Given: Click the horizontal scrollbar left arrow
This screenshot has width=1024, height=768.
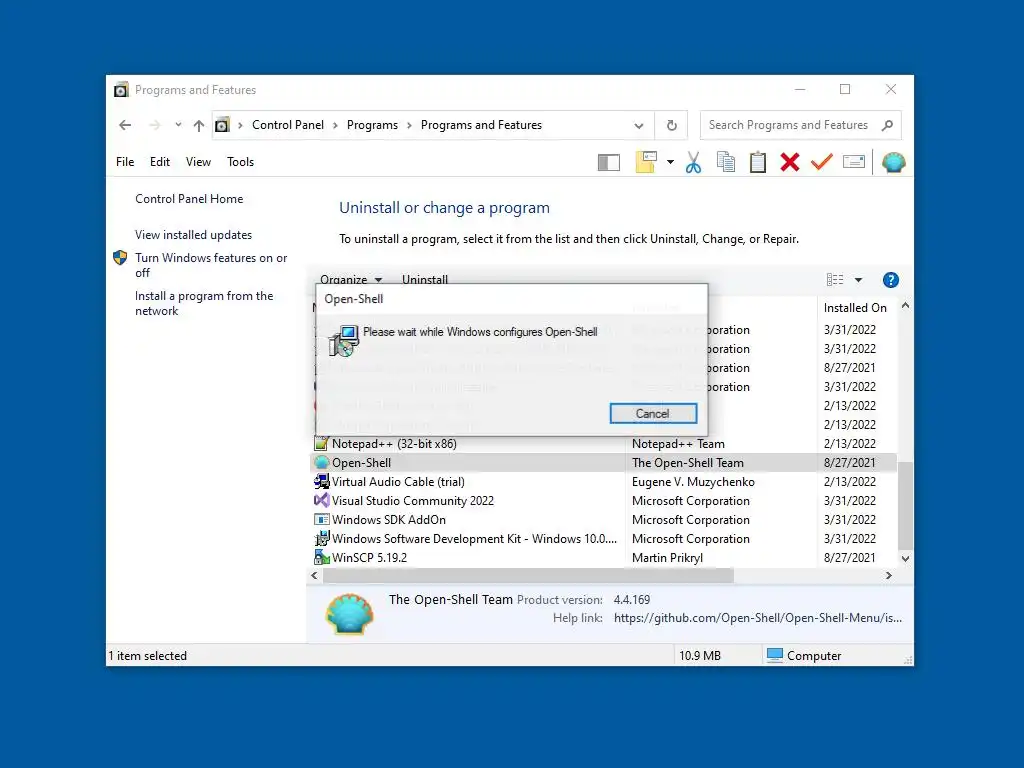Looking at the screenshot, I should point(315,575).
